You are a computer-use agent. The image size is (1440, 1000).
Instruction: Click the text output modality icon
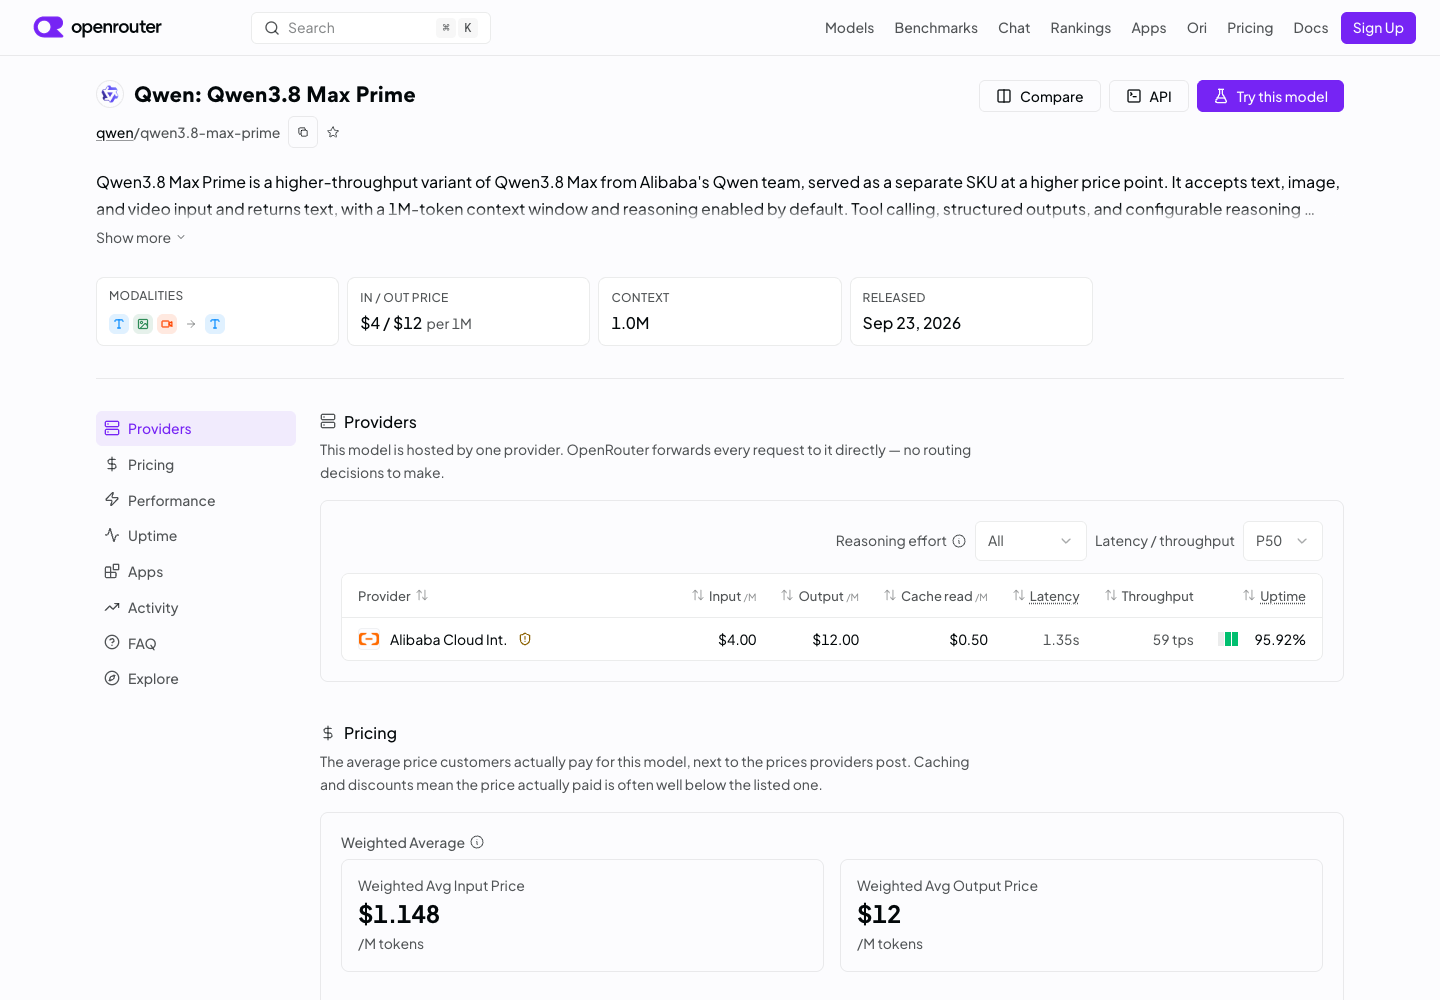tap(215, 324)
